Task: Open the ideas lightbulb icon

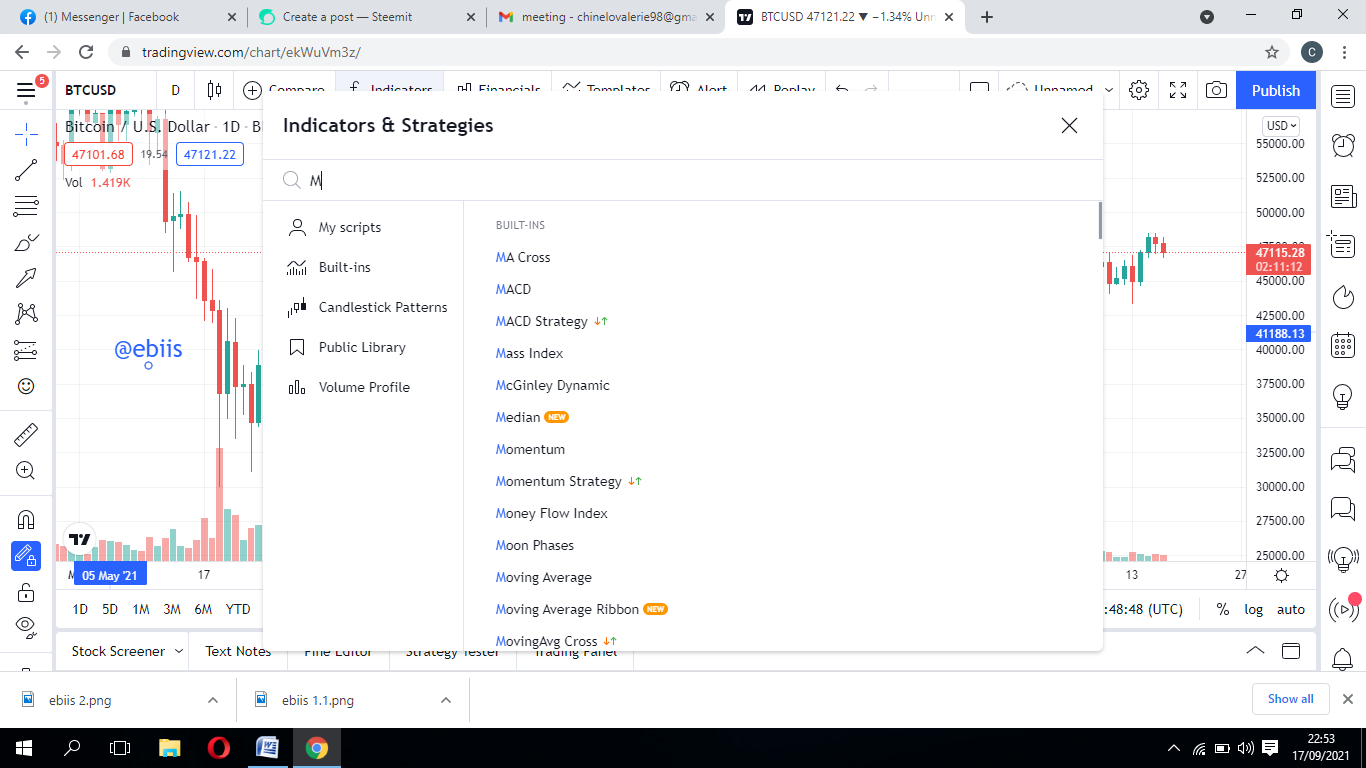Action: [1343, 396]
